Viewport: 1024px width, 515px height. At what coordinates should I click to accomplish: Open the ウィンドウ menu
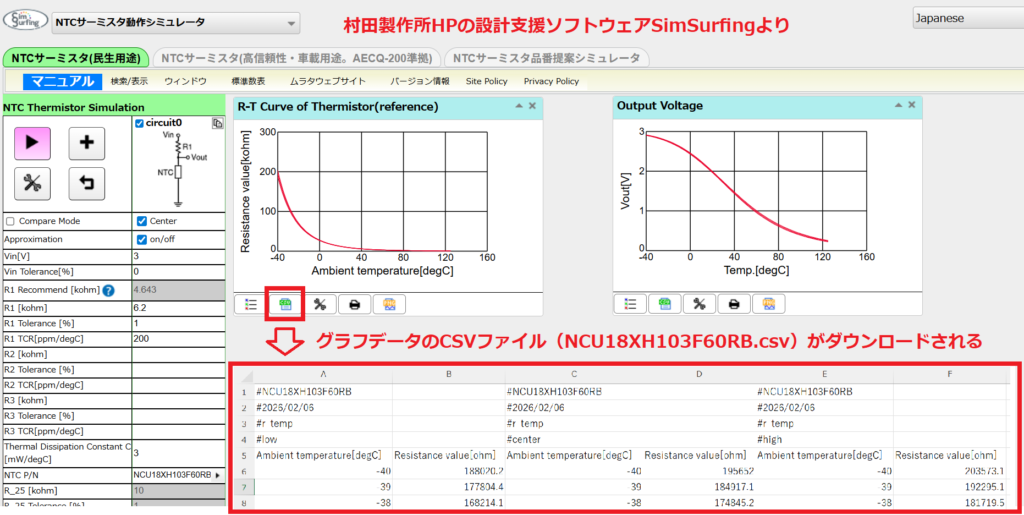[185, 82]
